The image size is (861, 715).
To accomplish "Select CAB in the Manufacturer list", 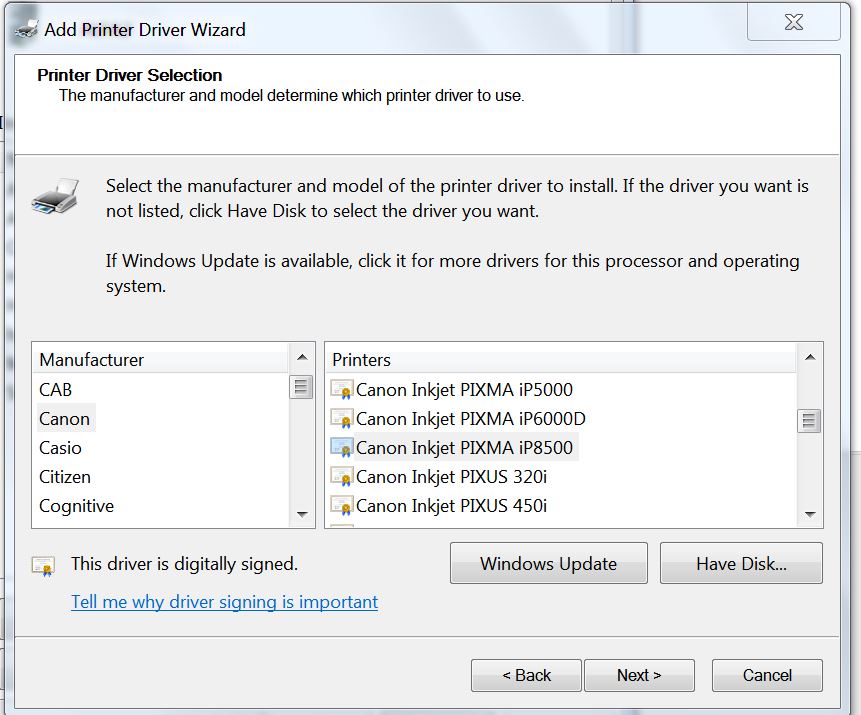I will pyautogui.click(x=55, y=389).
